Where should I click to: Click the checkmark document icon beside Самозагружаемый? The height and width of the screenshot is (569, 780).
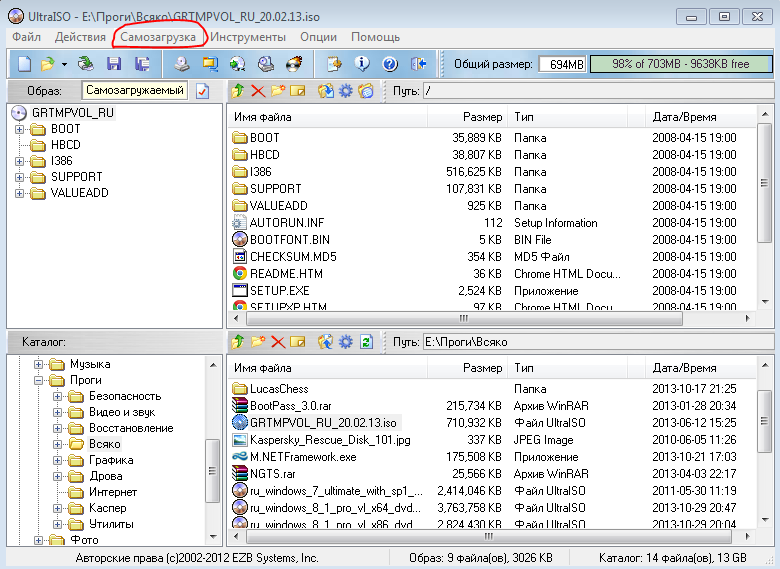pyautogui.click(x=202, y=91)
